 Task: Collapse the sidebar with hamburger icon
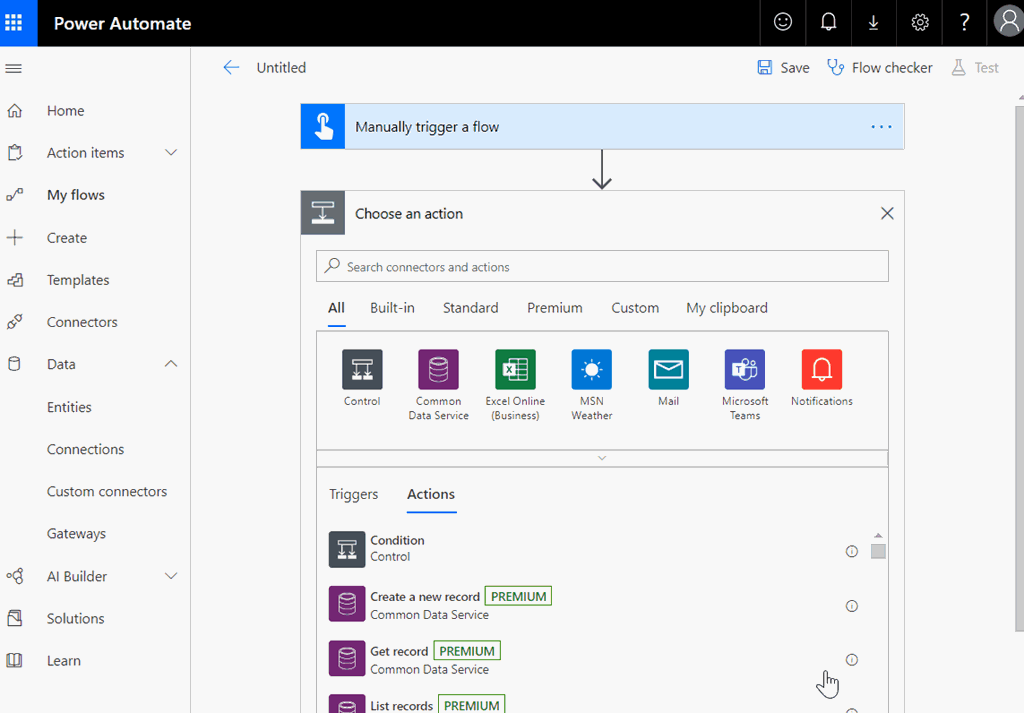[x=14, y=68]
